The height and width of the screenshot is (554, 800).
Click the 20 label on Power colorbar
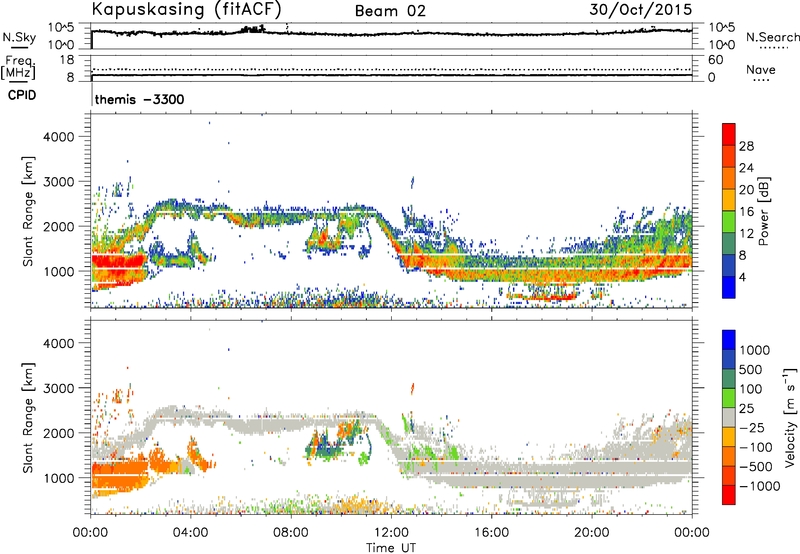(746, 190)
